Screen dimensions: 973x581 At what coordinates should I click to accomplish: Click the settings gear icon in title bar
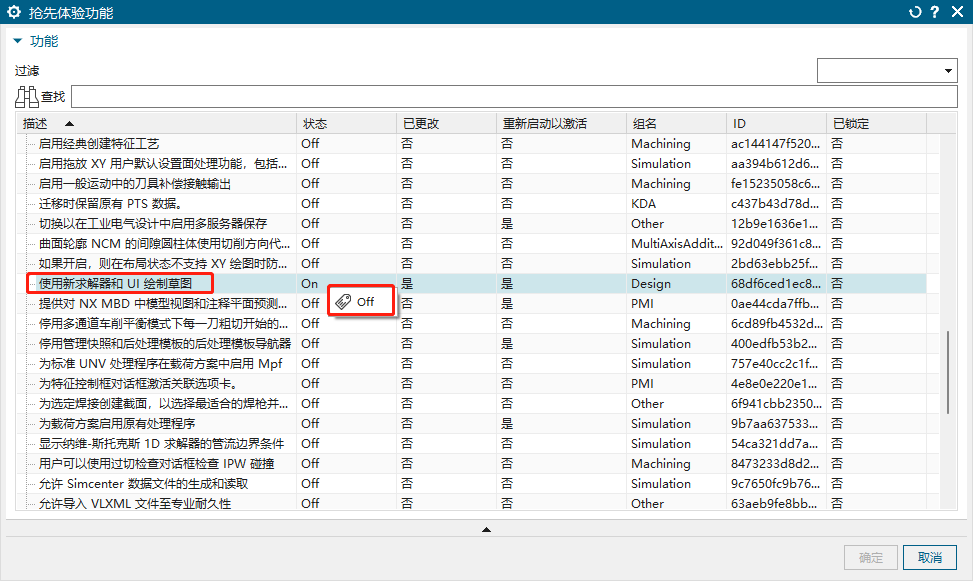pyautogui.click(x=14, y=12)
